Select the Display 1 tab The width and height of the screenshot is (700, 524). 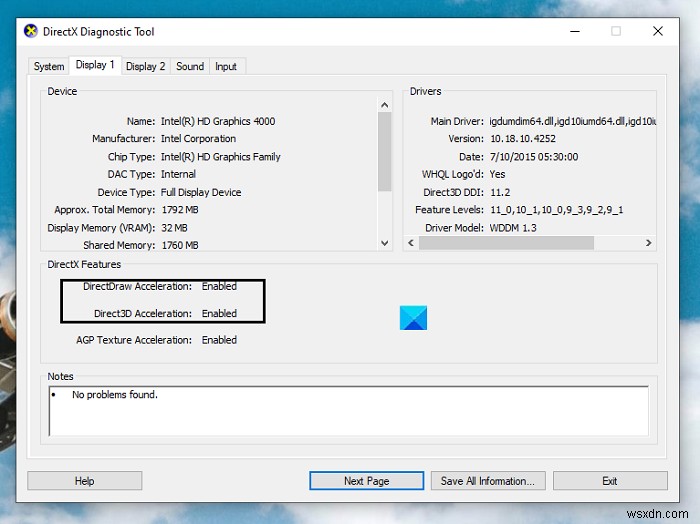pos(95,65)
